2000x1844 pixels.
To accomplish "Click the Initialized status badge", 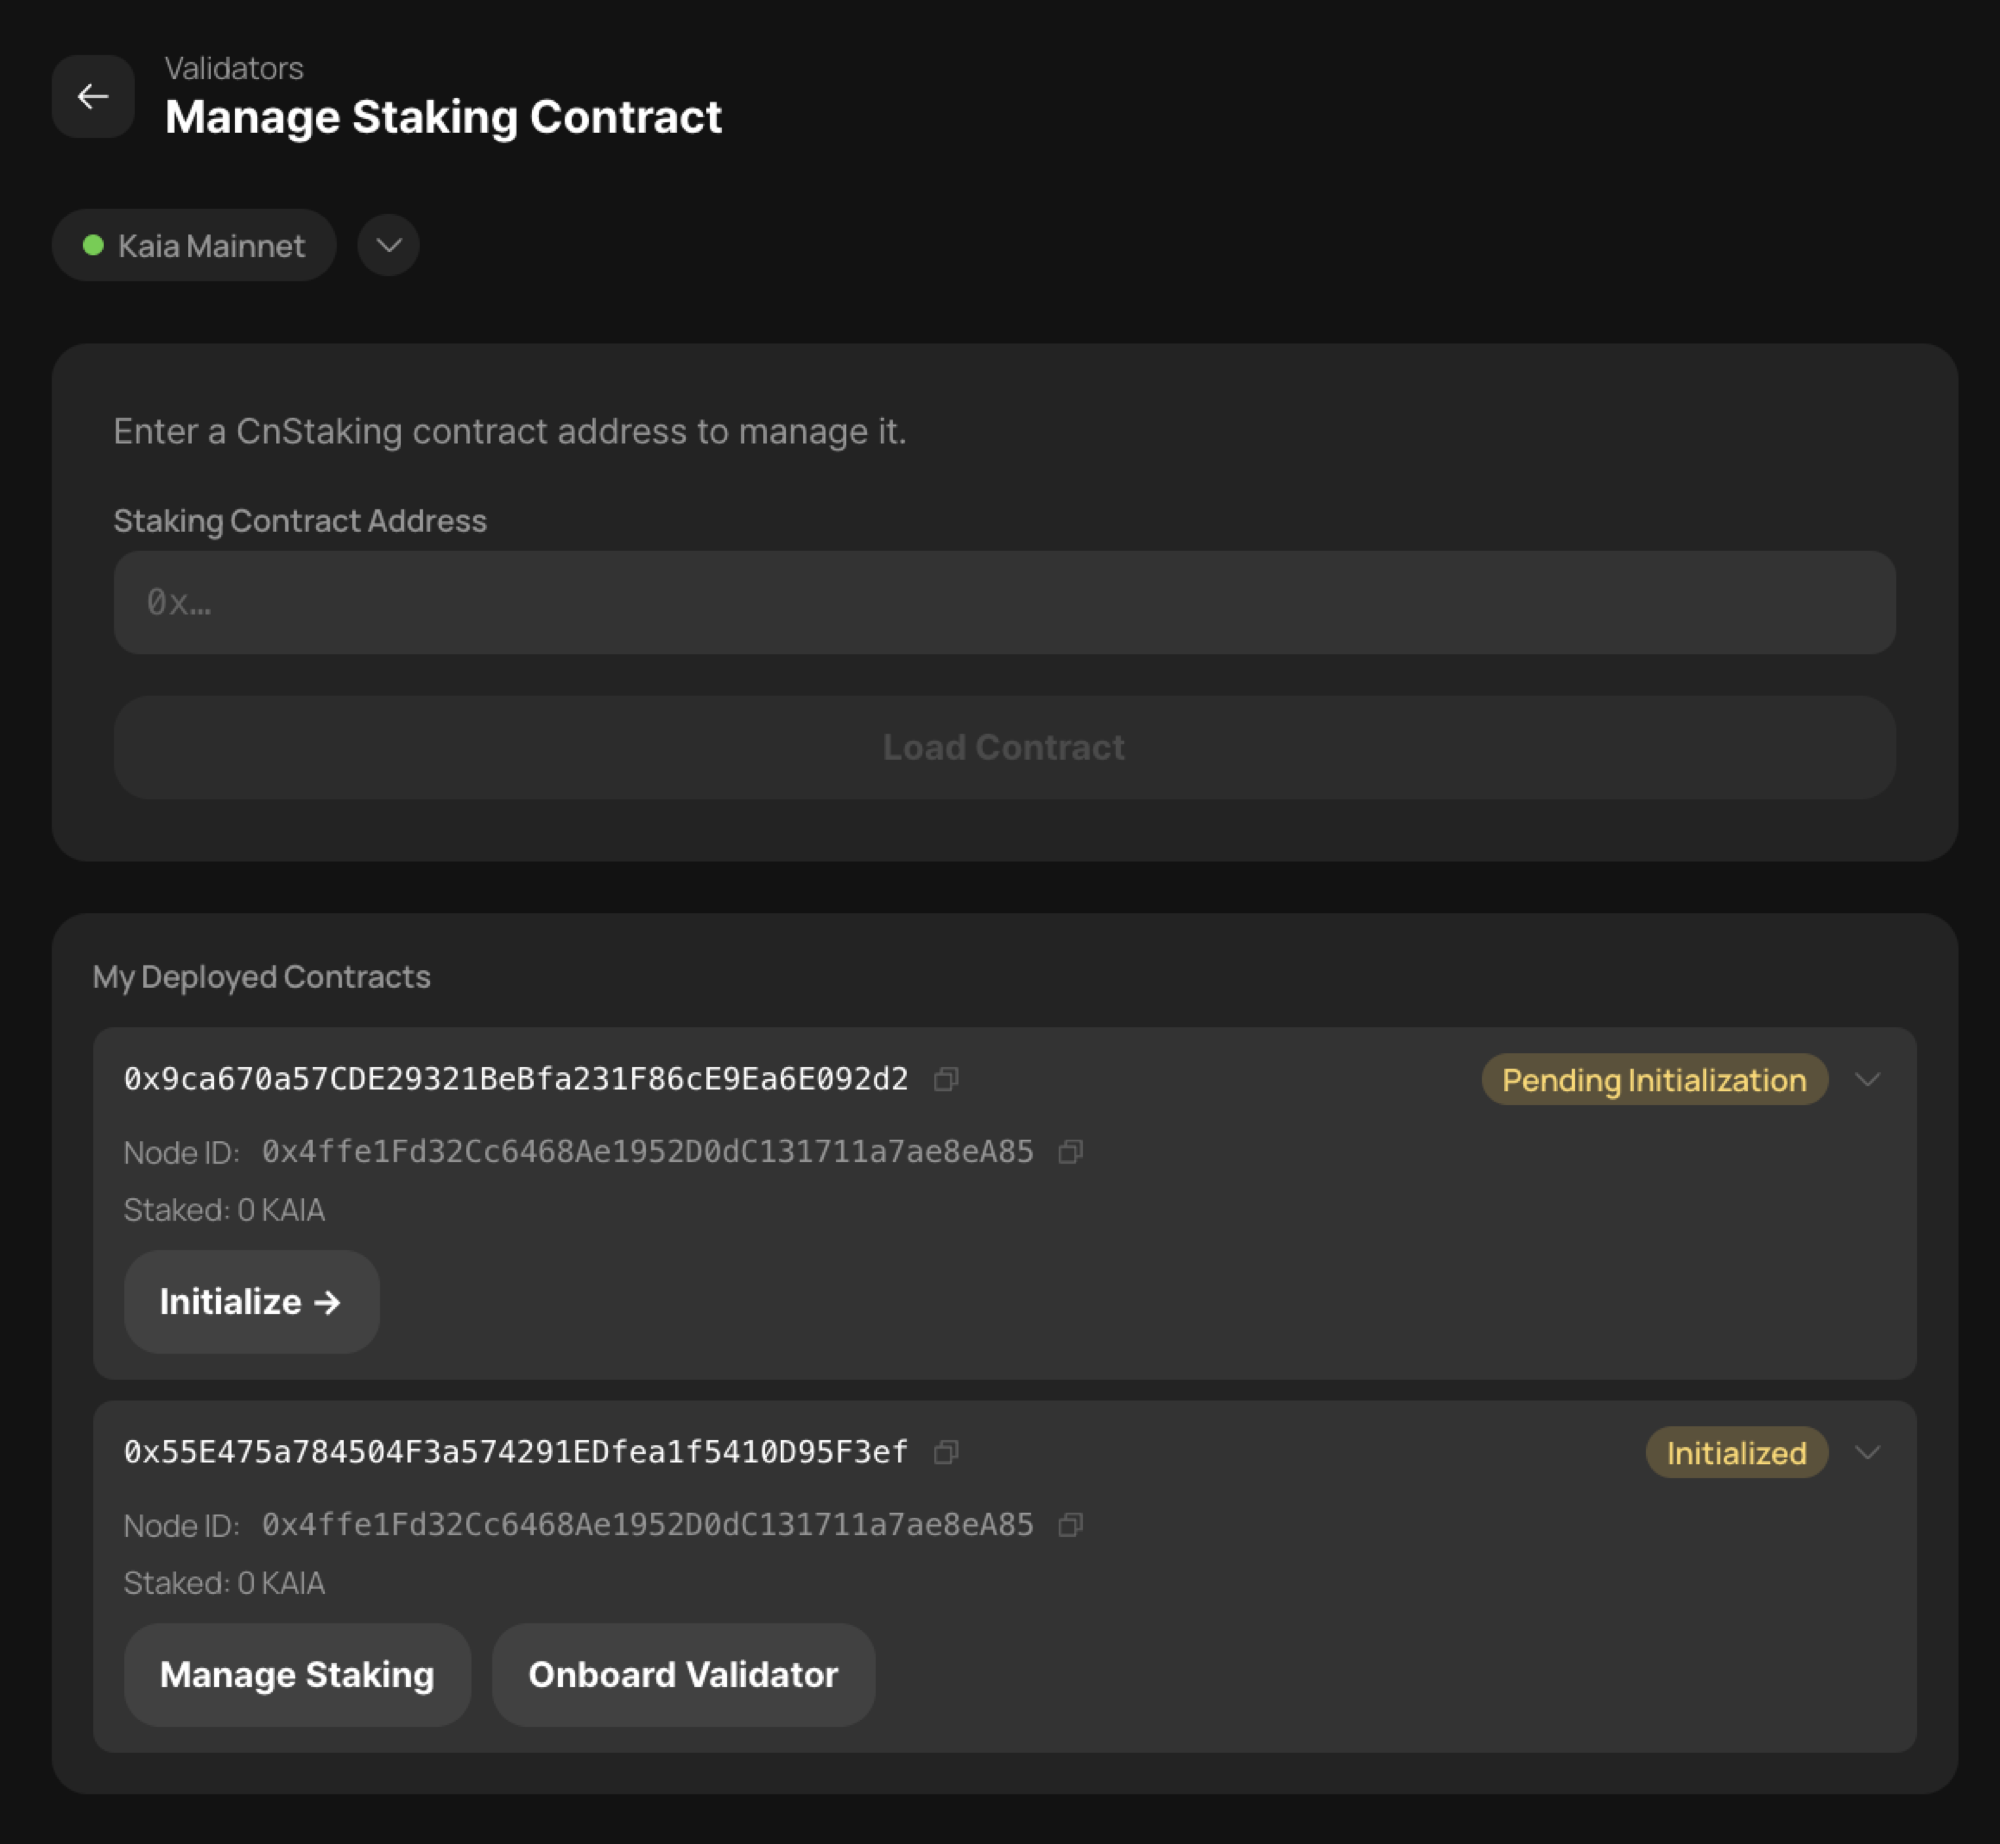I will point(1736,1453).
